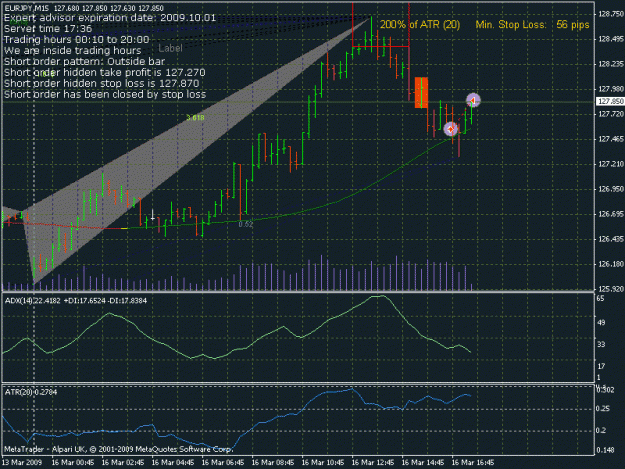Click the EURJPY,M15 chart title quote line
625x469 pixels.
coord(84,8)
